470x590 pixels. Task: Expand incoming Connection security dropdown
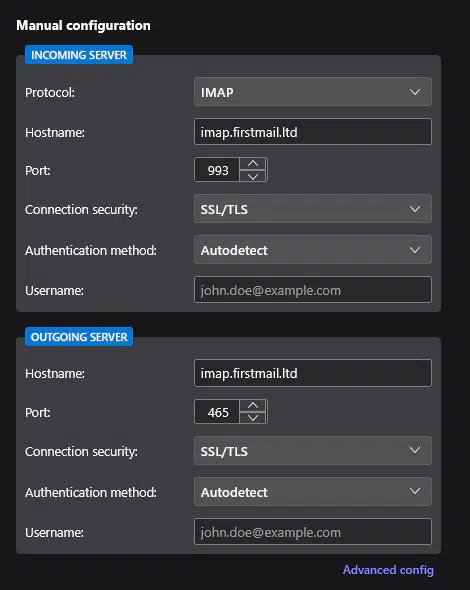pyautogui.click(x=313, y=209)
